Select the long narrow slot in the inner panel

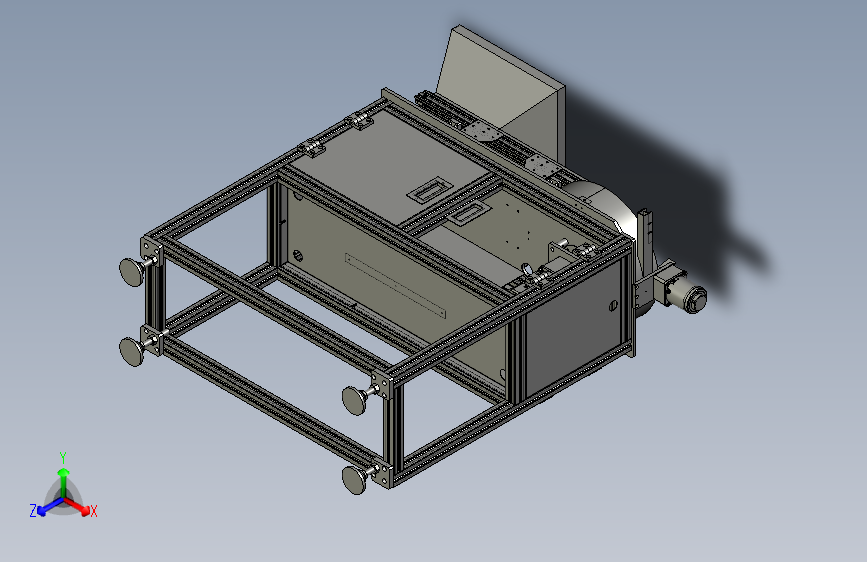coord(395,285)
